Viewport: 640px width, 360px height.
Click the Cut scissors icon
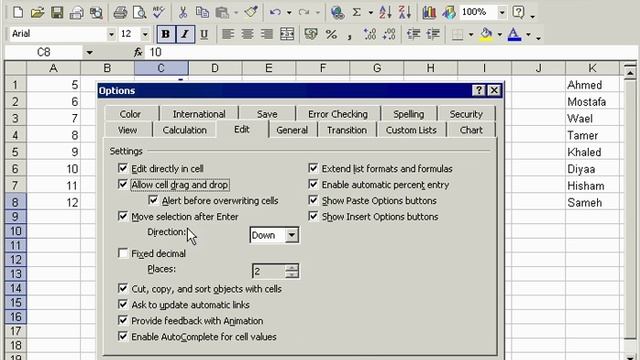(x=183, y=13)
